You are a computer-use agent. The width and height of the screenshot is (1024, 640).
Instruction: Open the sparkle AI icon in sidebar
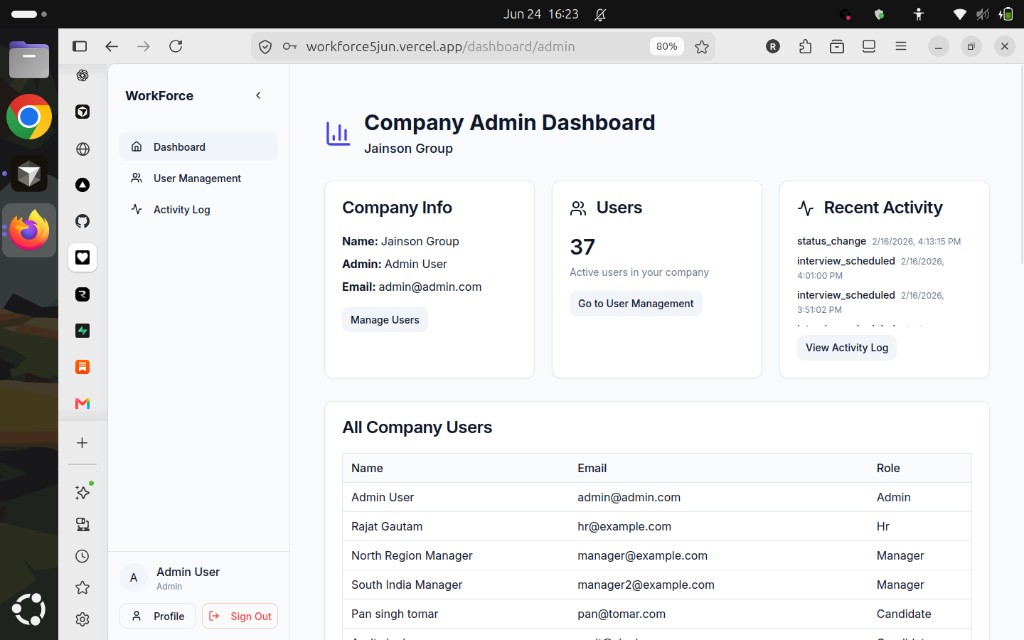(82, 492)
